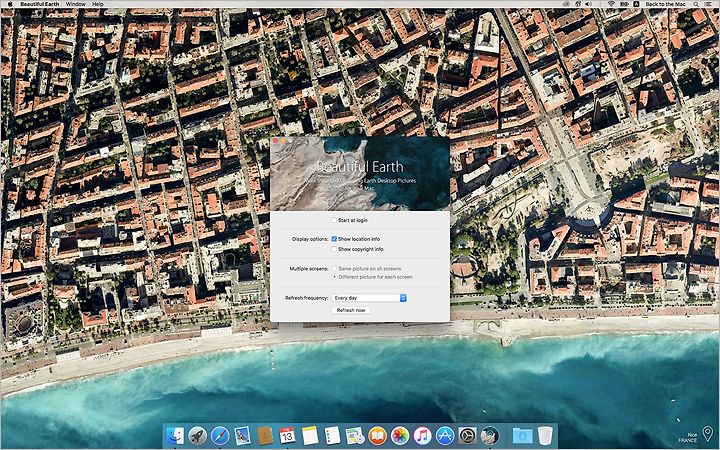
Task: Open Contacts book icon in dock
Action: click(x=265, y=435)
